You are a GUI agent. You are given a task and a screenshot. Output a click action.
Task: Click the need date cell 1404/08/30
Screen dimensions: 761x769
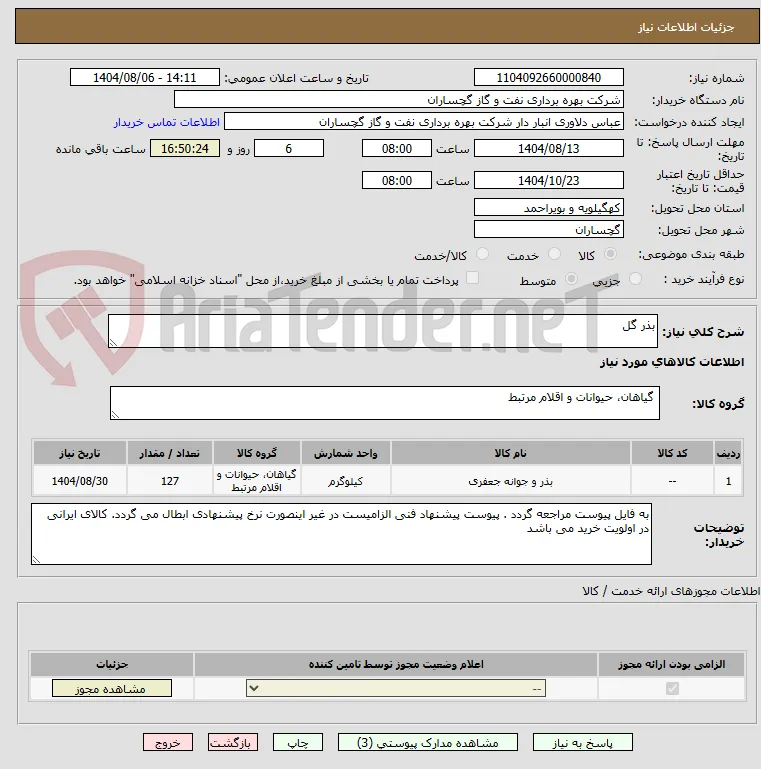80,481
